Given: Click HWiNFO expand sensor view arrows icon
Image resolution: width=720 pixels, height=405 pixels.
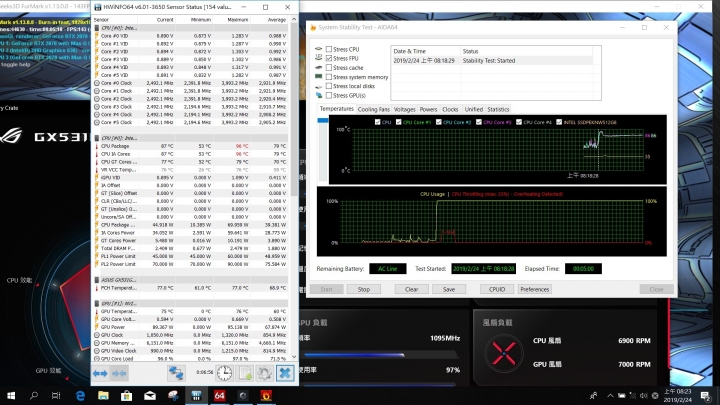Looking at the screenshot, I should pos(100,373).
